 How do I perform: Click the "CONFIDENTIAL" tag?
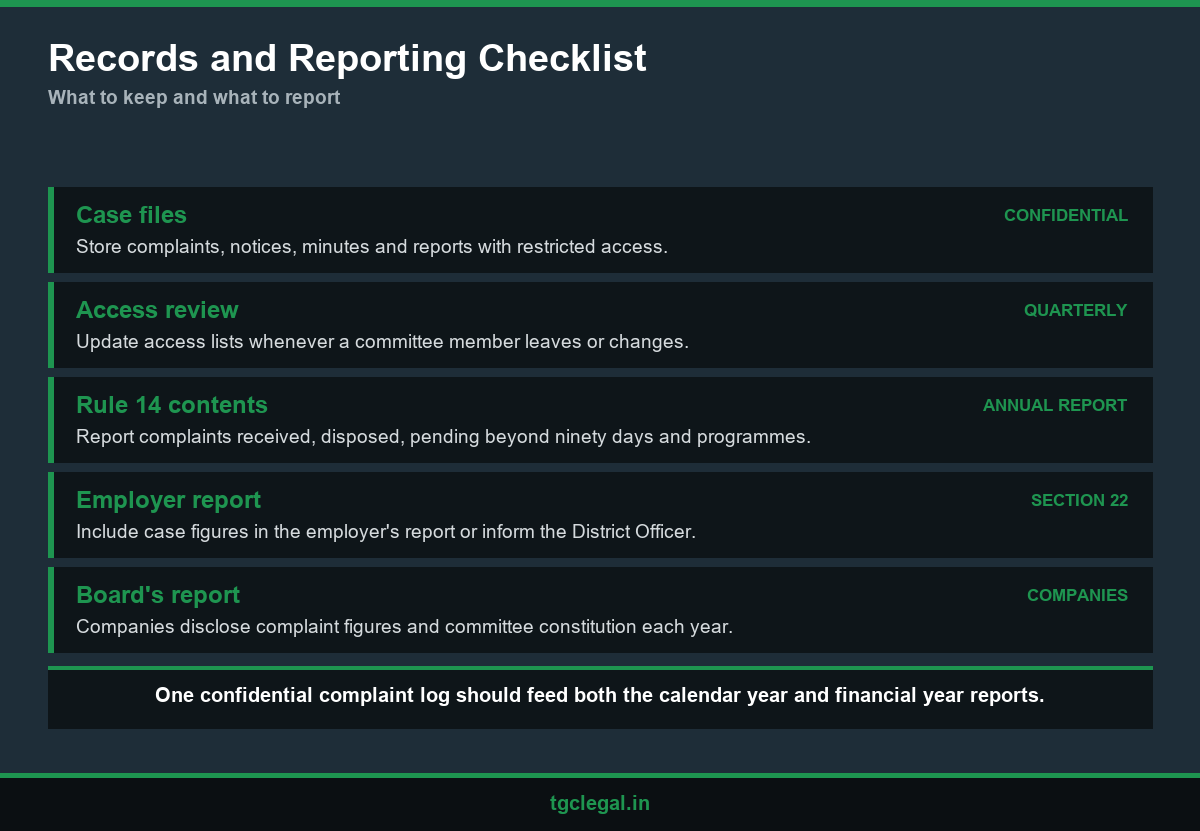[x=1066, y=215]
